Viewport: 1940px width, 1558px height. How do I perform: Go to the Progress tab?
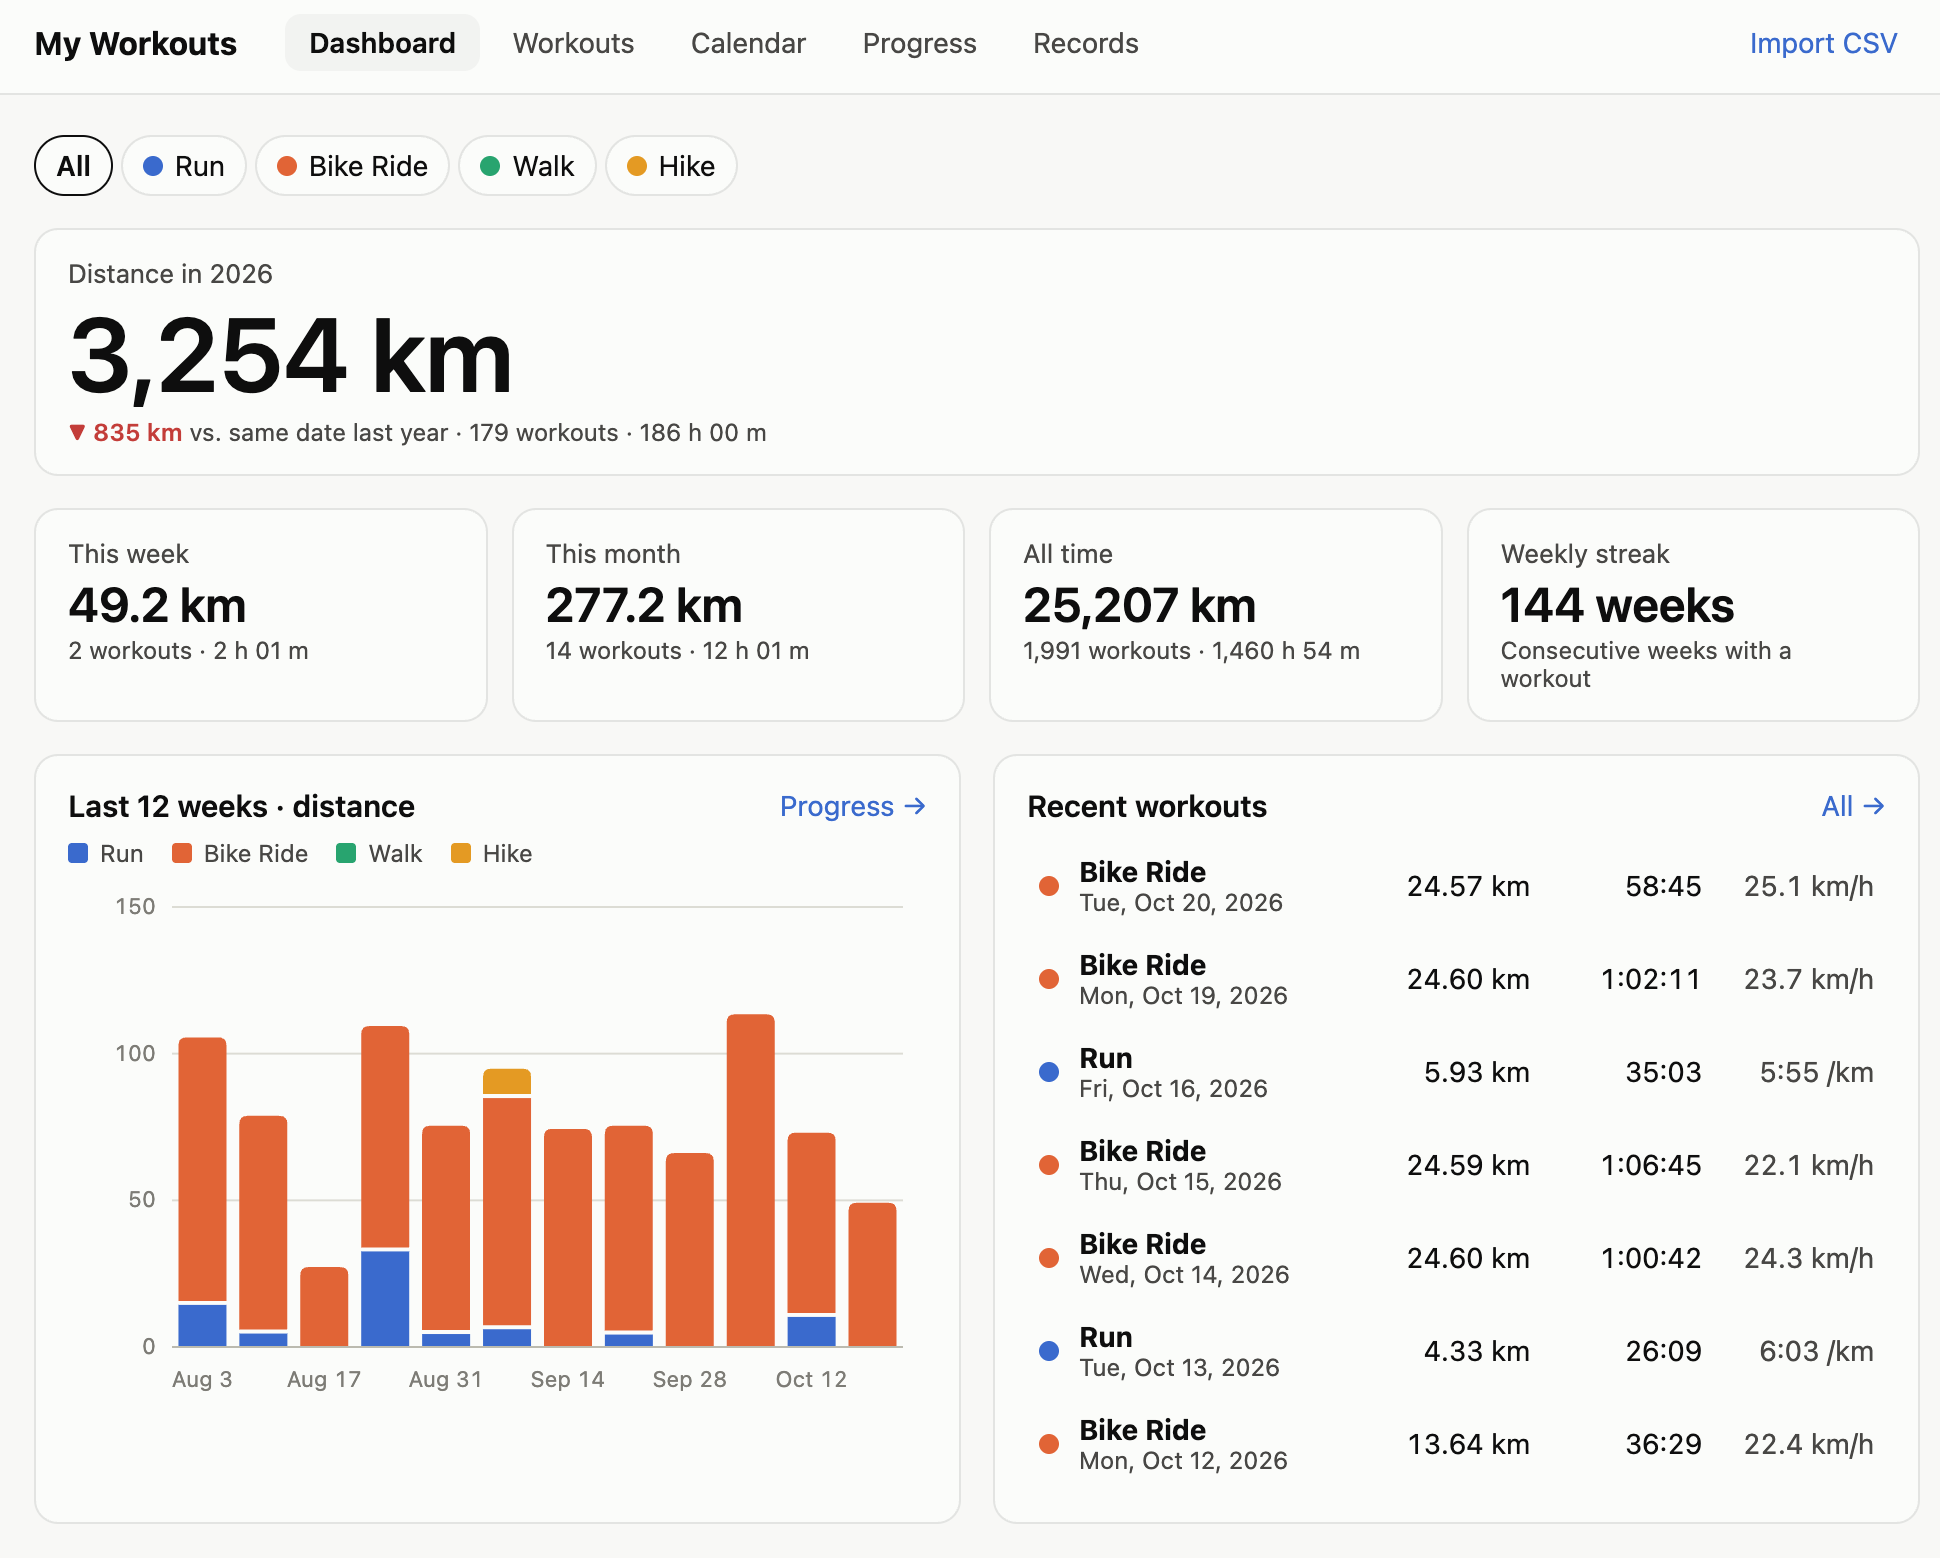click(919, 43)
